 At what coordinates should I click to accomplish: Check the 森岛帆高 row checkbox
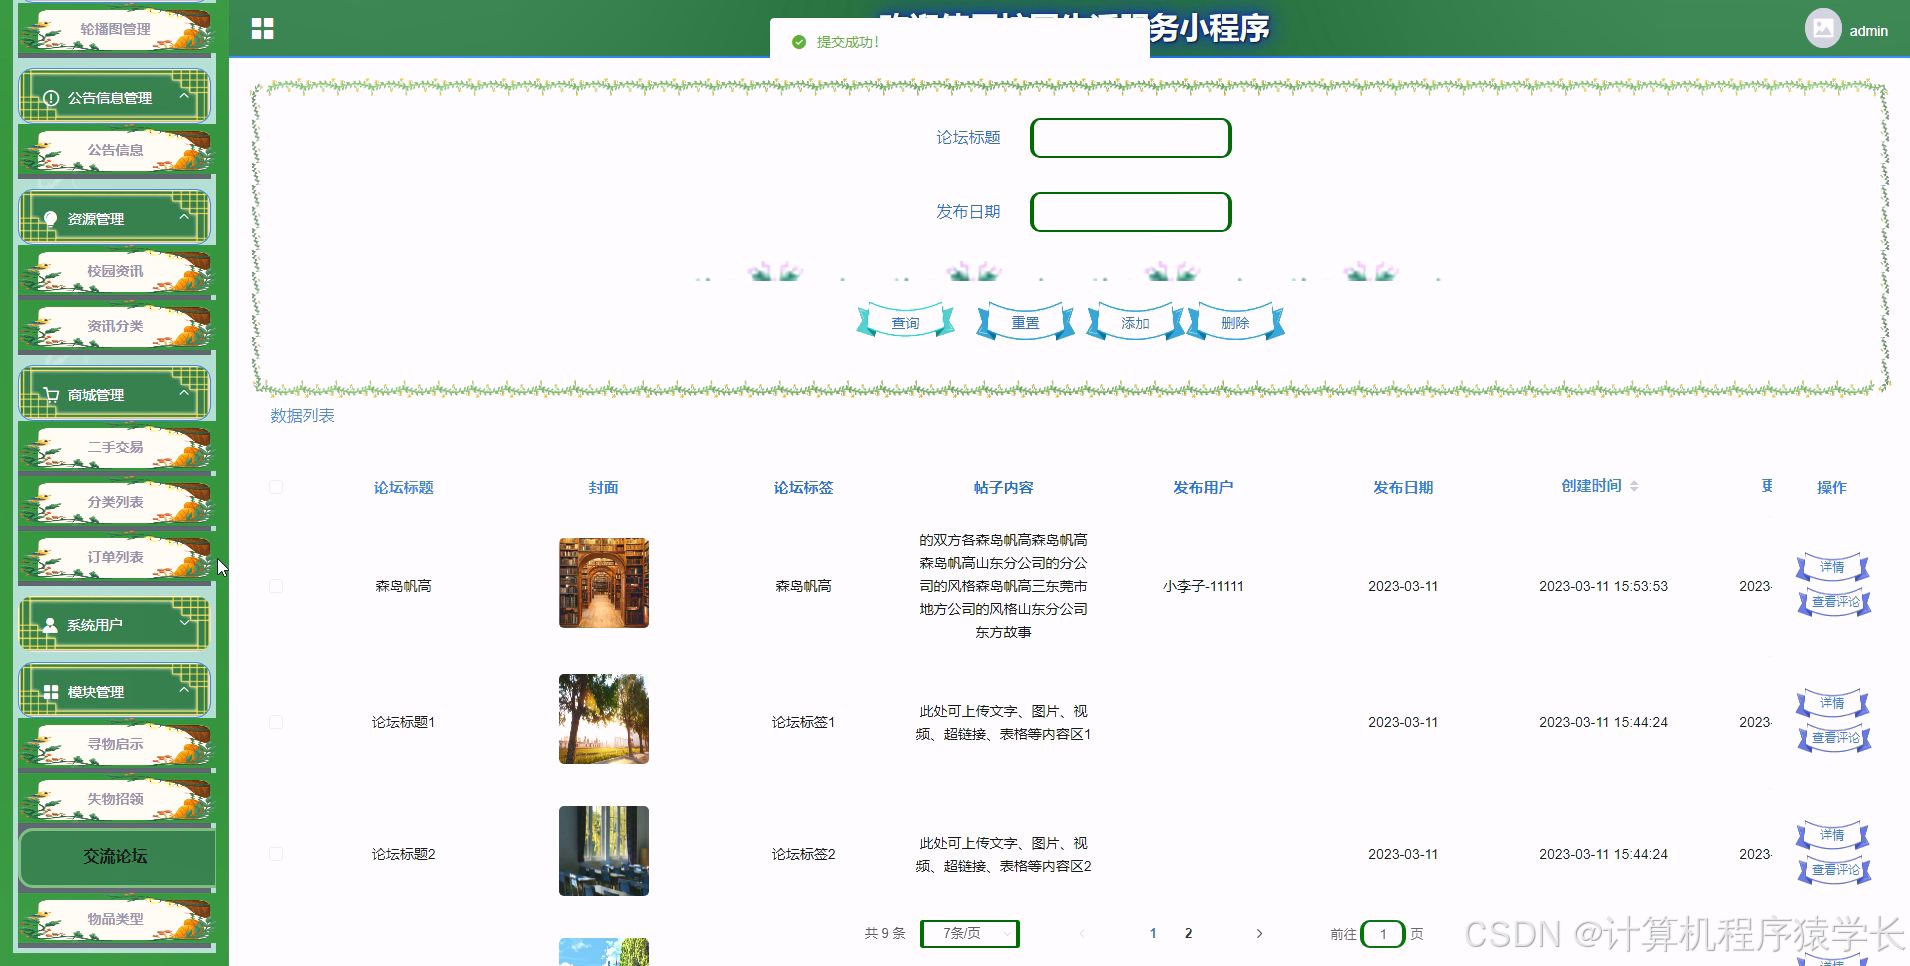(x=276, y=586)
